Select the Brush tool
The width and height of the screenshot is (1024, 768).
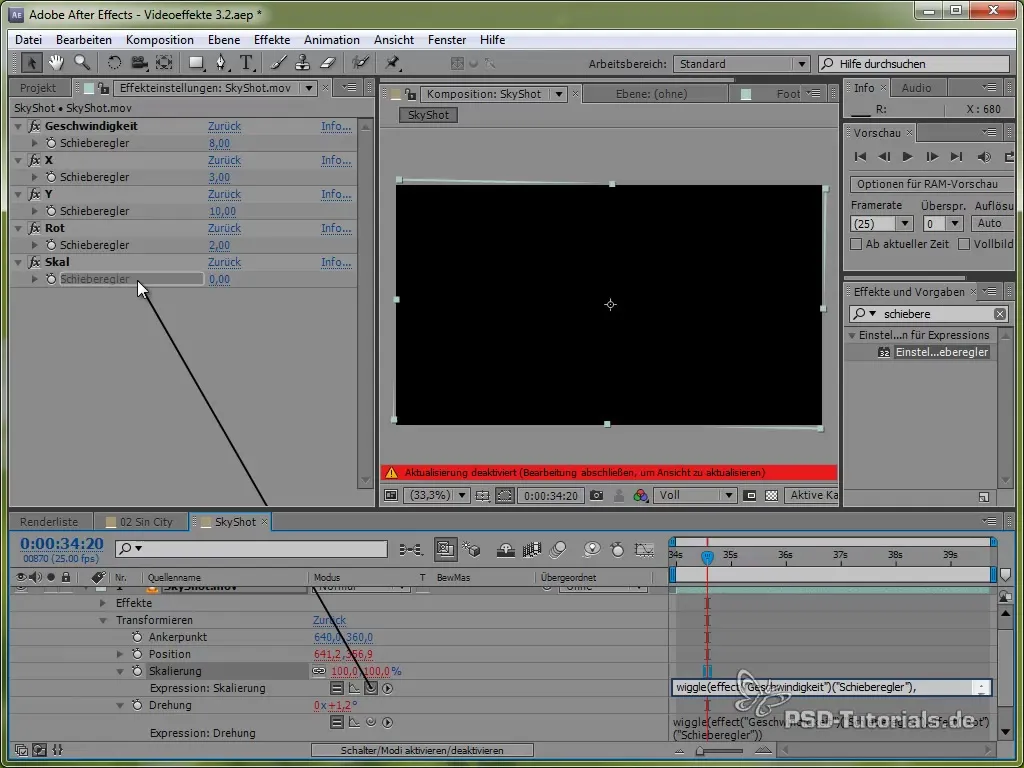click(x=278, y=63)
